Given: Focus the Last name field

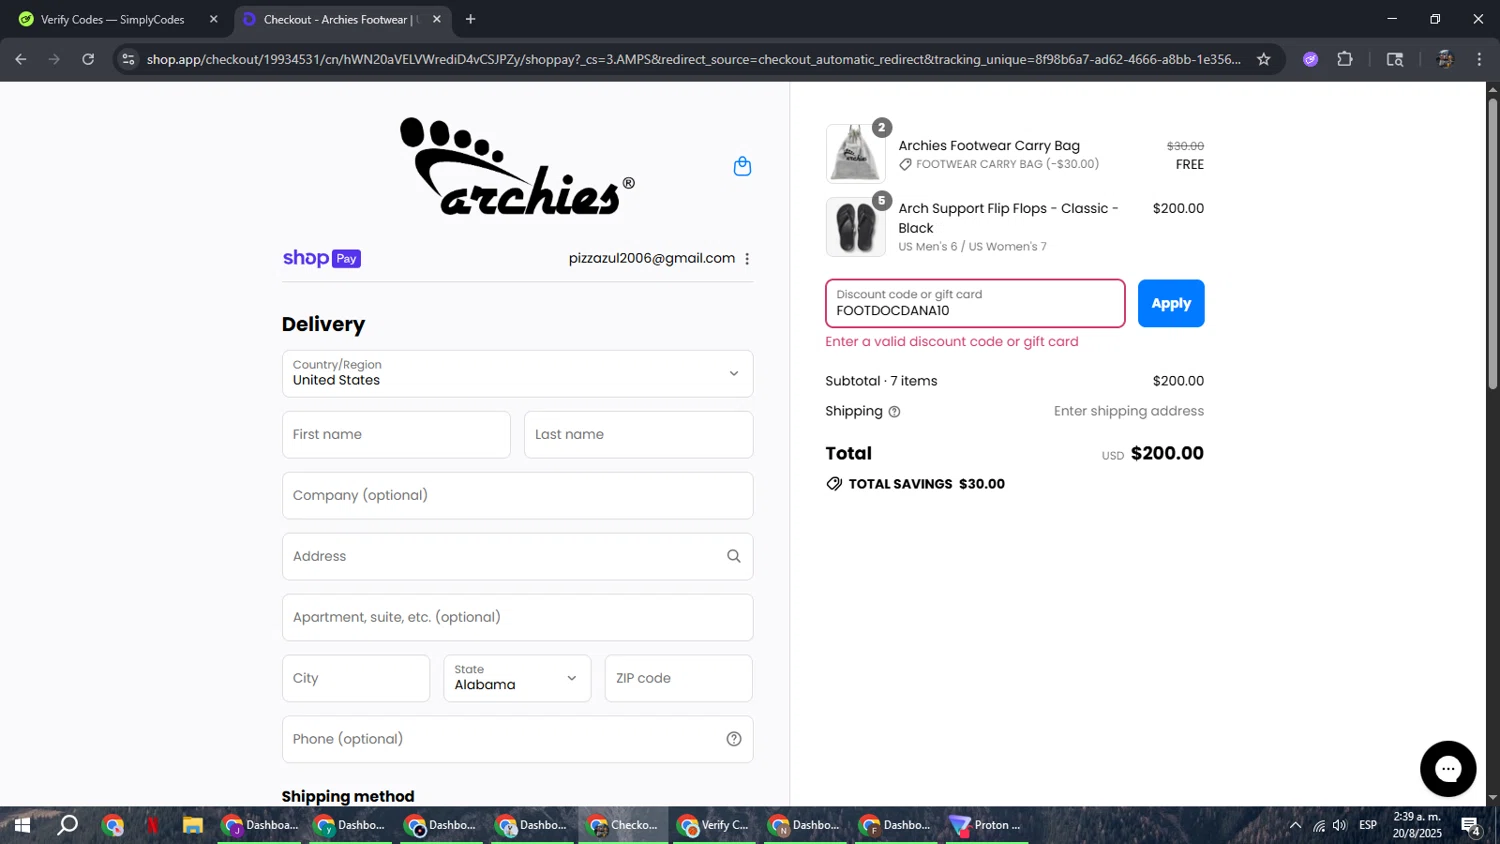Looking at the screenshot, I should coord(638,435).
